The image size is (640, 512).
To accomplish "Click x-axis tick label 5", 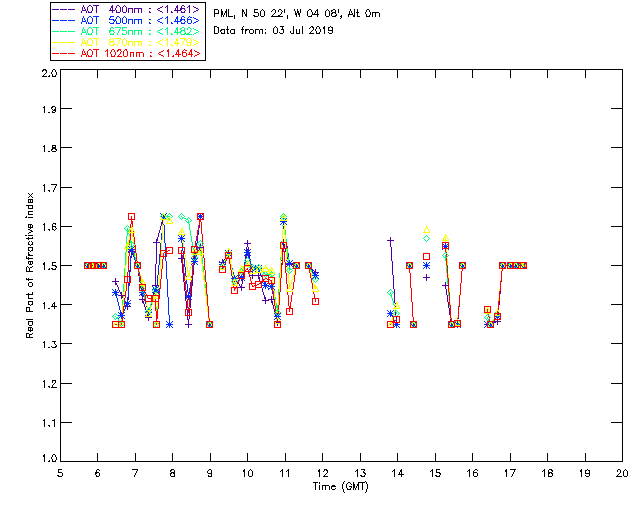I will 60,473.
